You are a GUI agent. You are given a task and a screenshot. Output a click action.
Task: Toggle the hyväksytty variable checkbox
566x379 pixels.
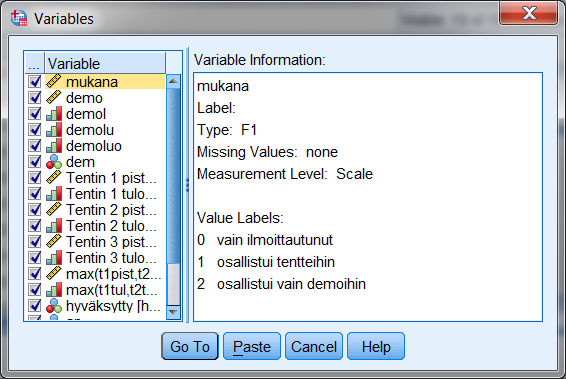point(35,305)
